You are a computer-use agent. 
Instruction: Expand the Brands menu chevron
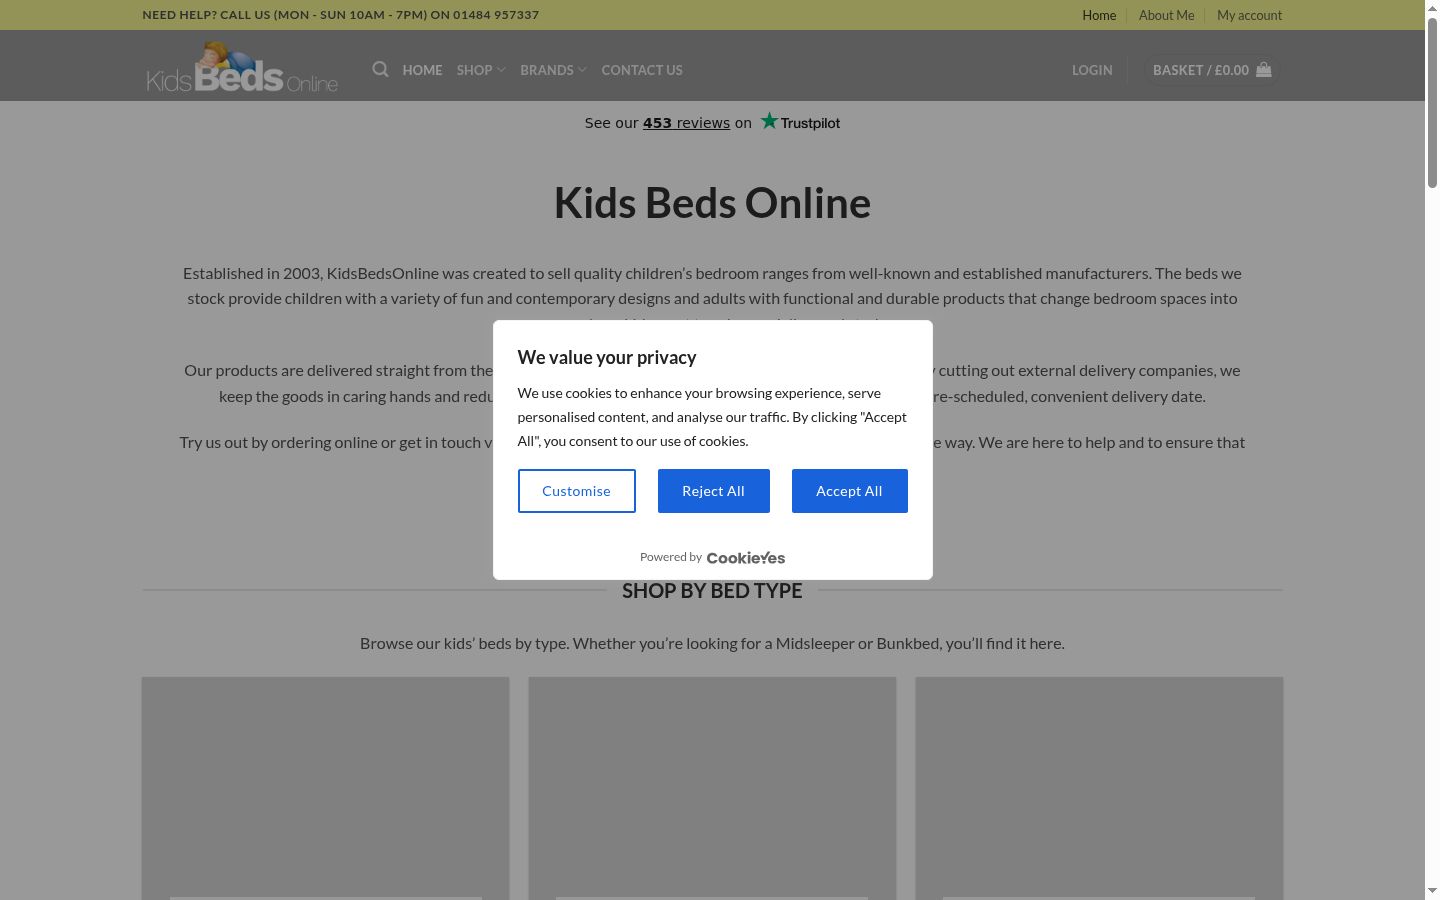[x=582, y=70]
